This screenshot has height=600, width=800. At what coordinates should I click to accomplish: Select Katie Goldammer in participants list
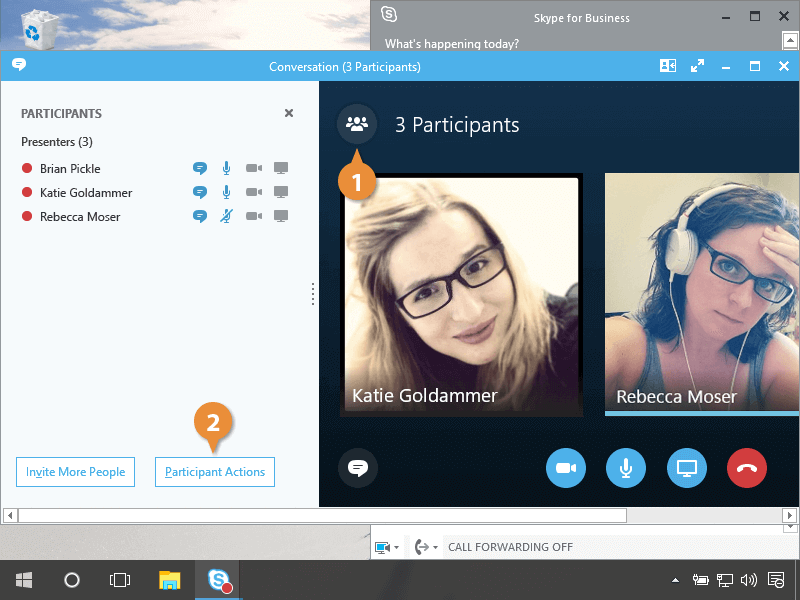[85, 192]
